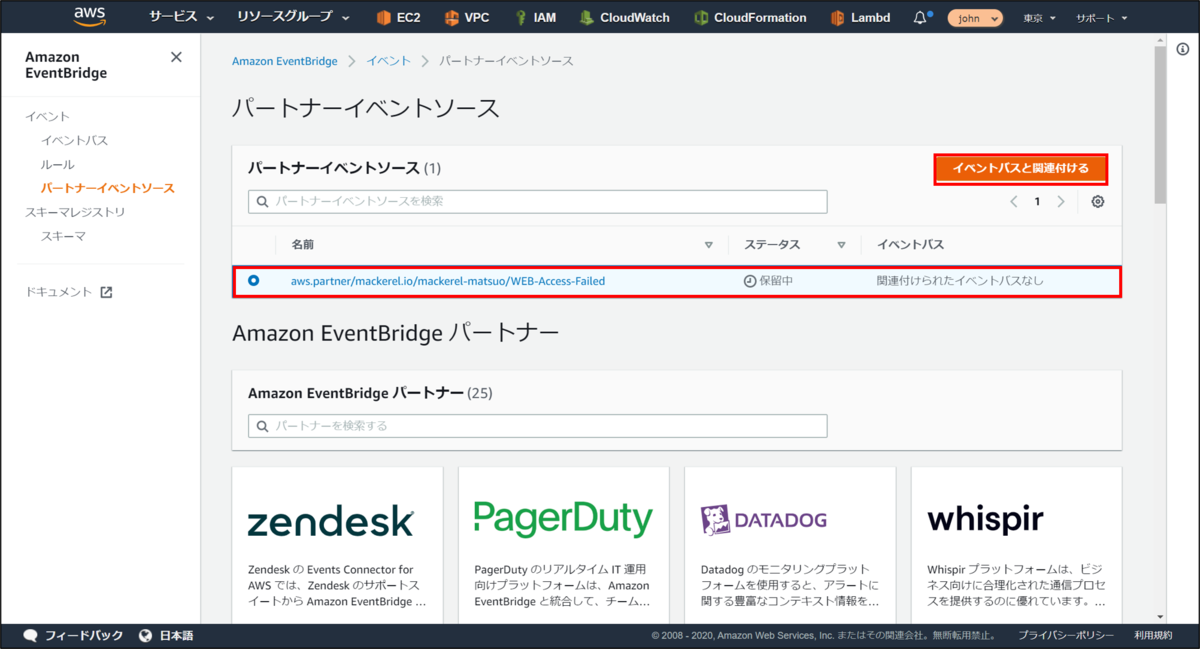Focus the パートナーを検索する field

click(538, 426)
